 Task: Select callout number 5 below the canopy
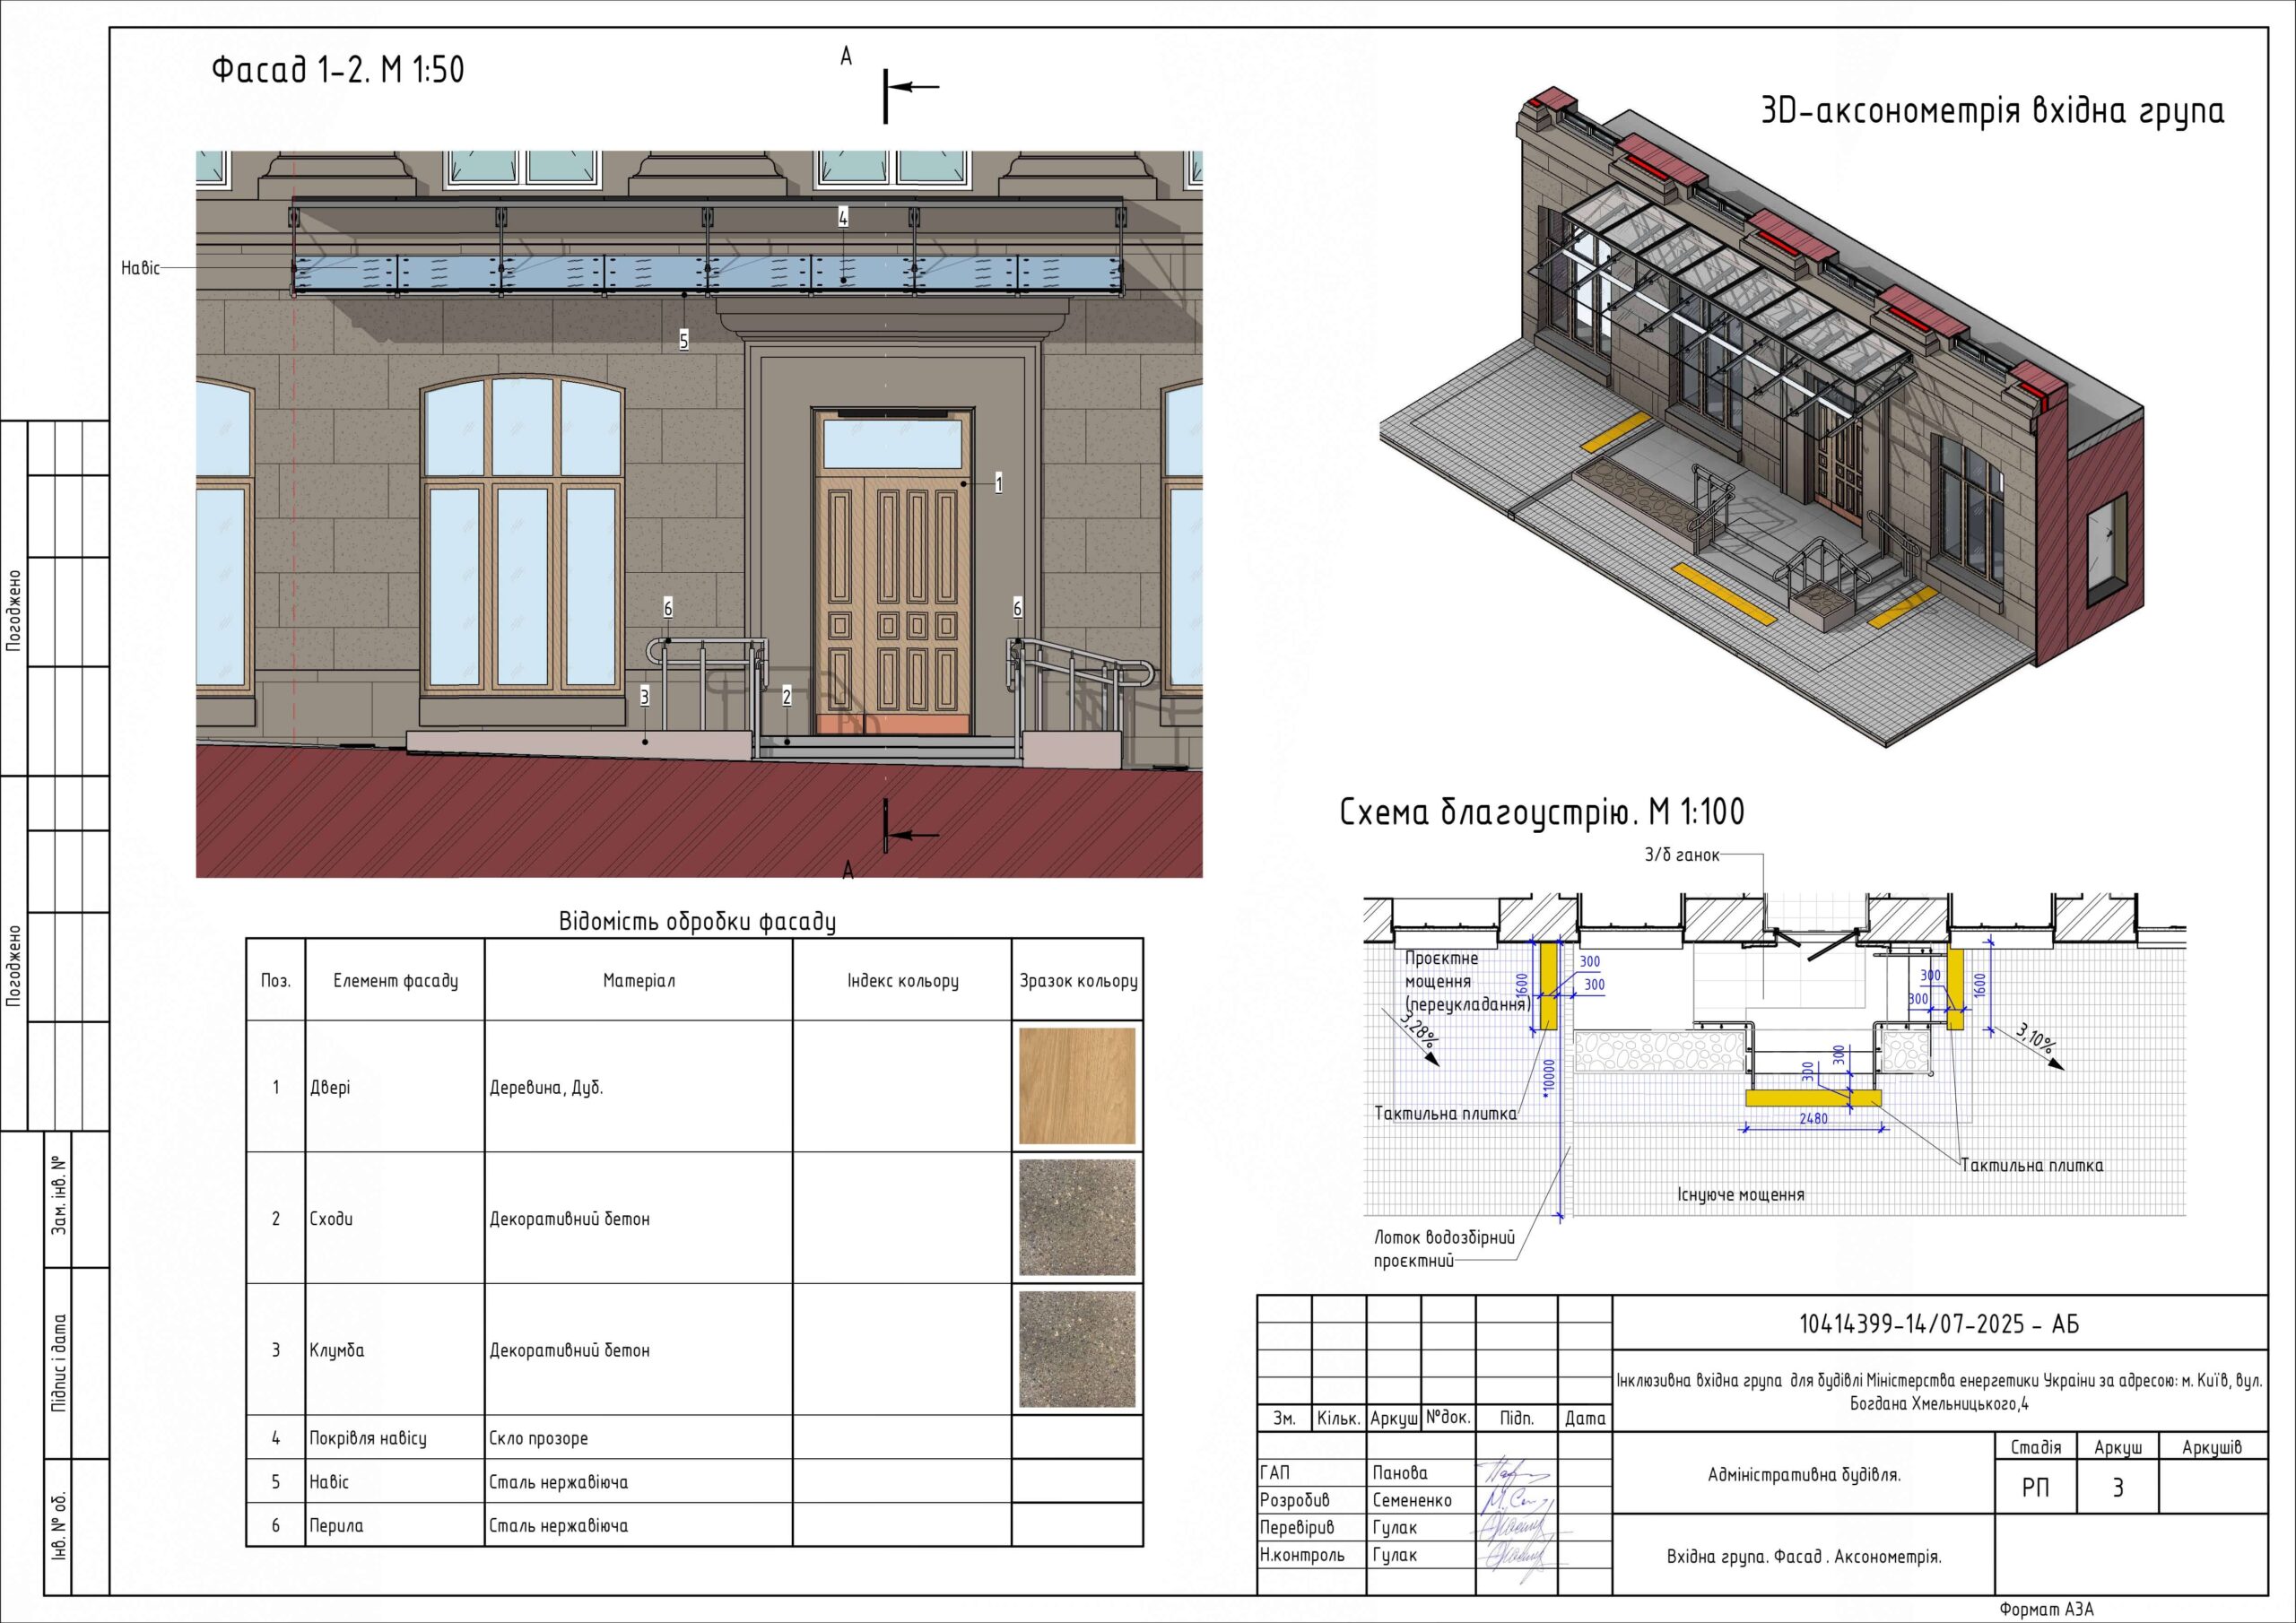(x=684, y=341)
